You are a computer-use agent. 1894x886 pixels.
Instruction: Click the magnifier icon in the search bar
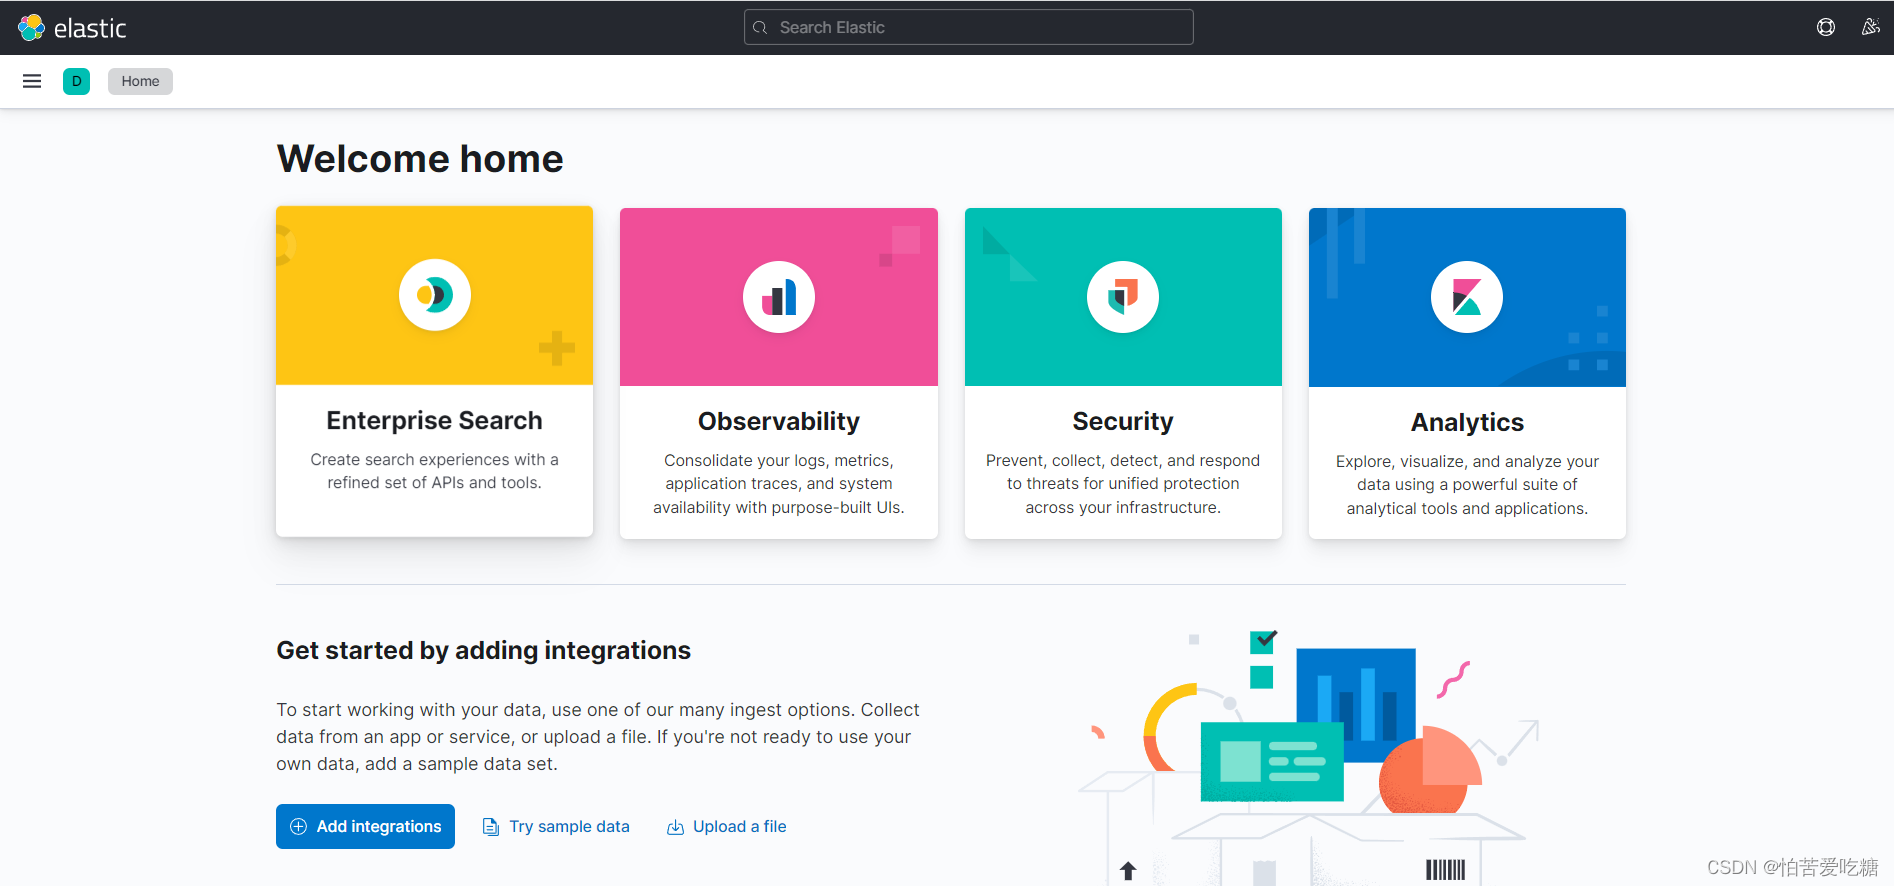(x=760, y=28)
